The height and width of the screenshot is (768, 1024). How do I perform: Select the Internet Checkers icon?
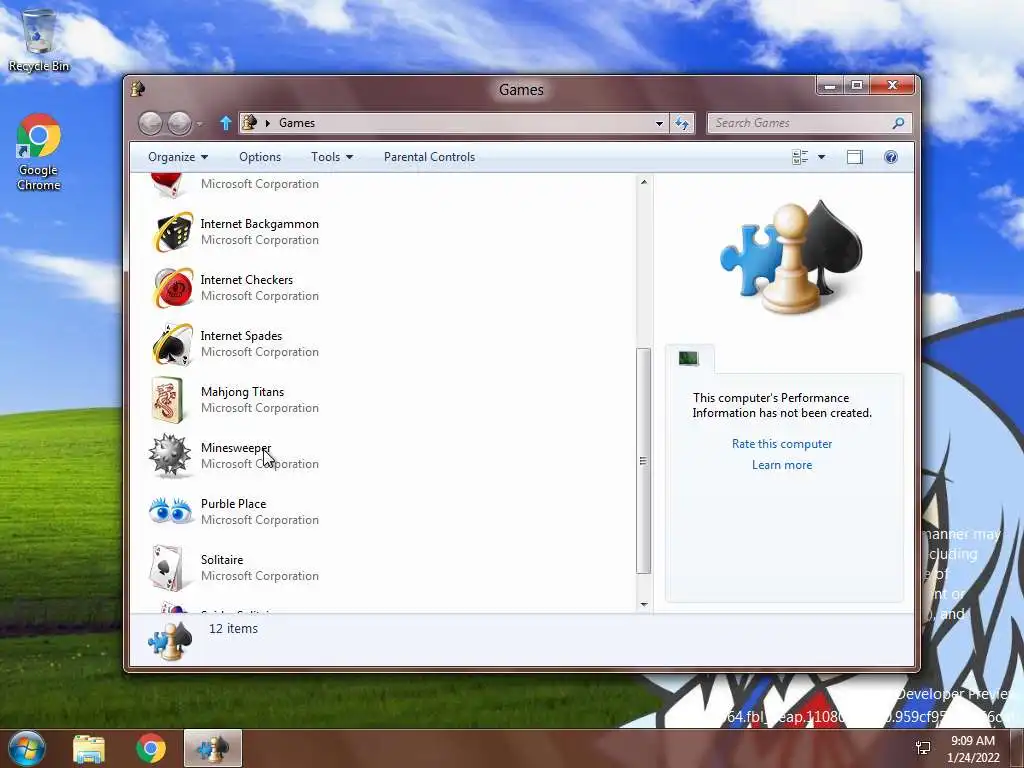click(x=173, y=287)
